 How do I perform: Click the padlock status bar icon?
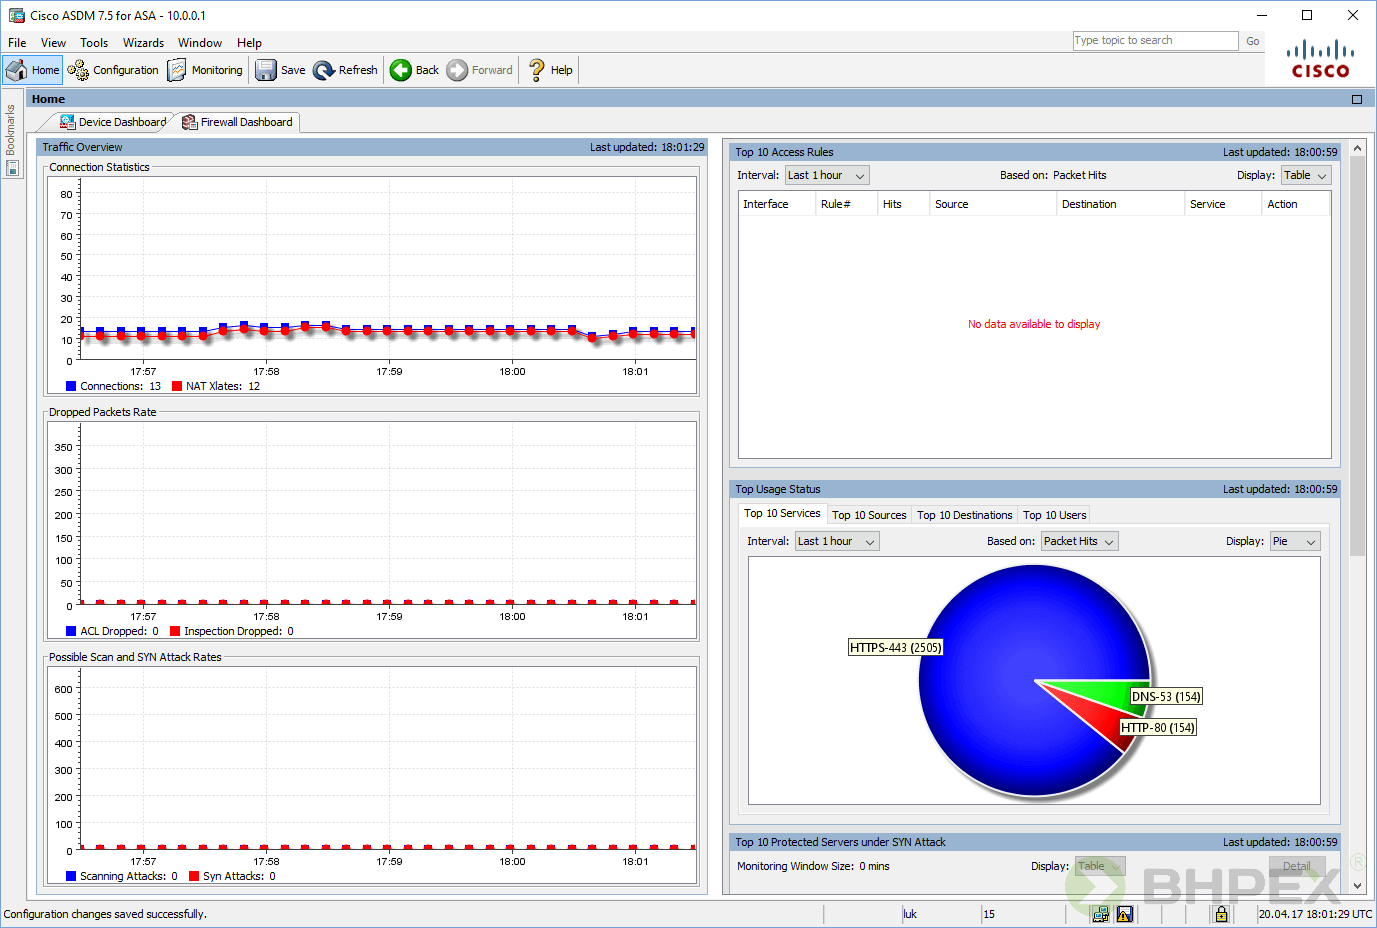(1221, 914)
